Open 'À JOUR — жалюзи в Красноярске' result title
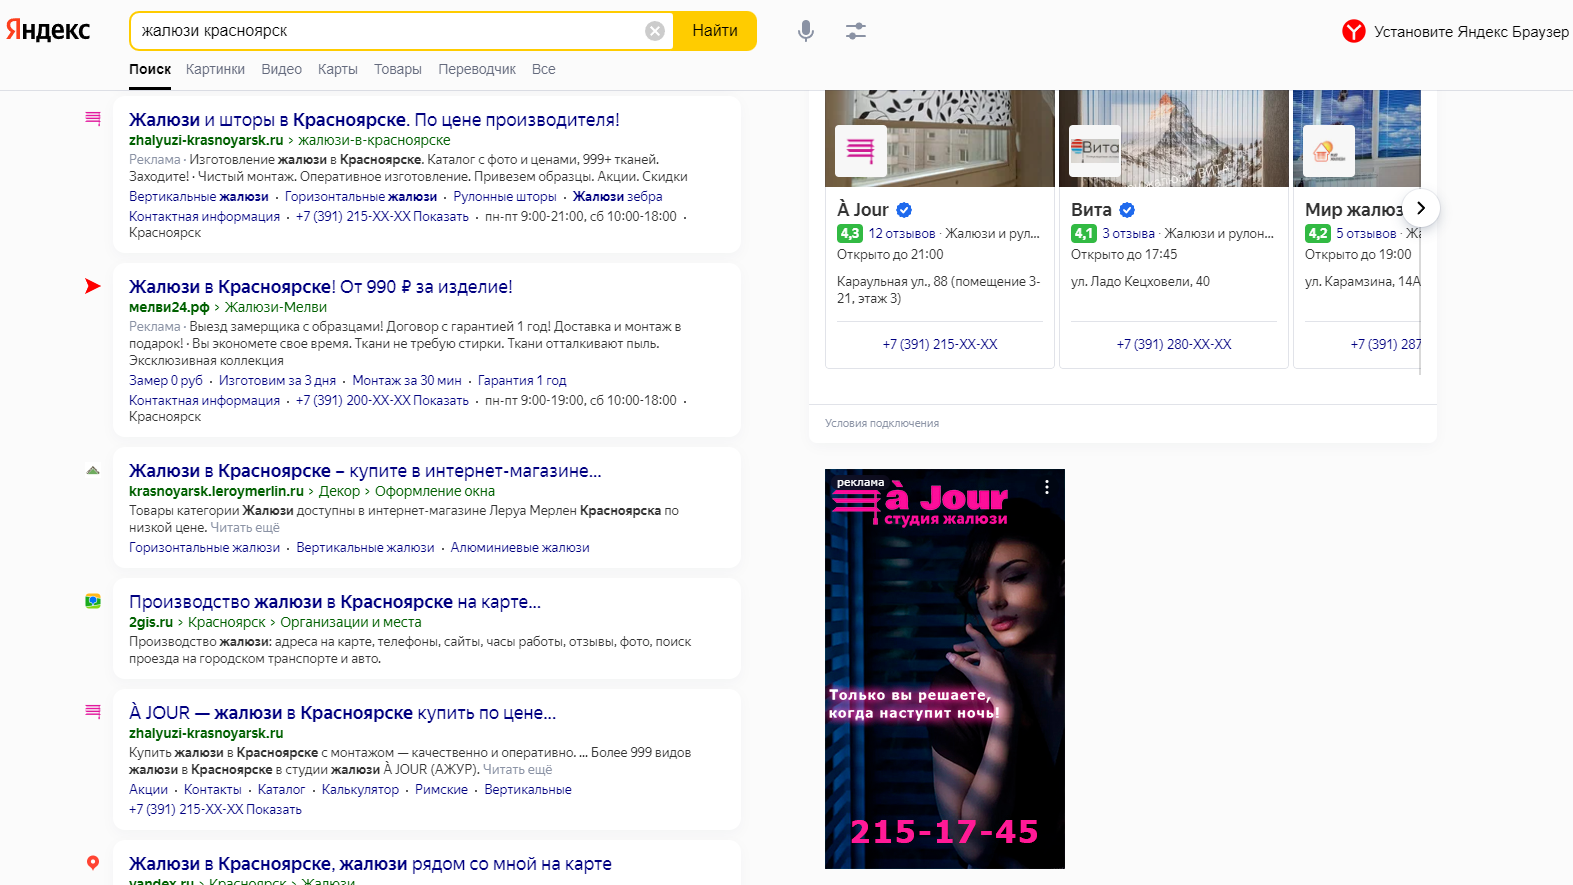The image size is (1573, 885). tap(342, 712)
